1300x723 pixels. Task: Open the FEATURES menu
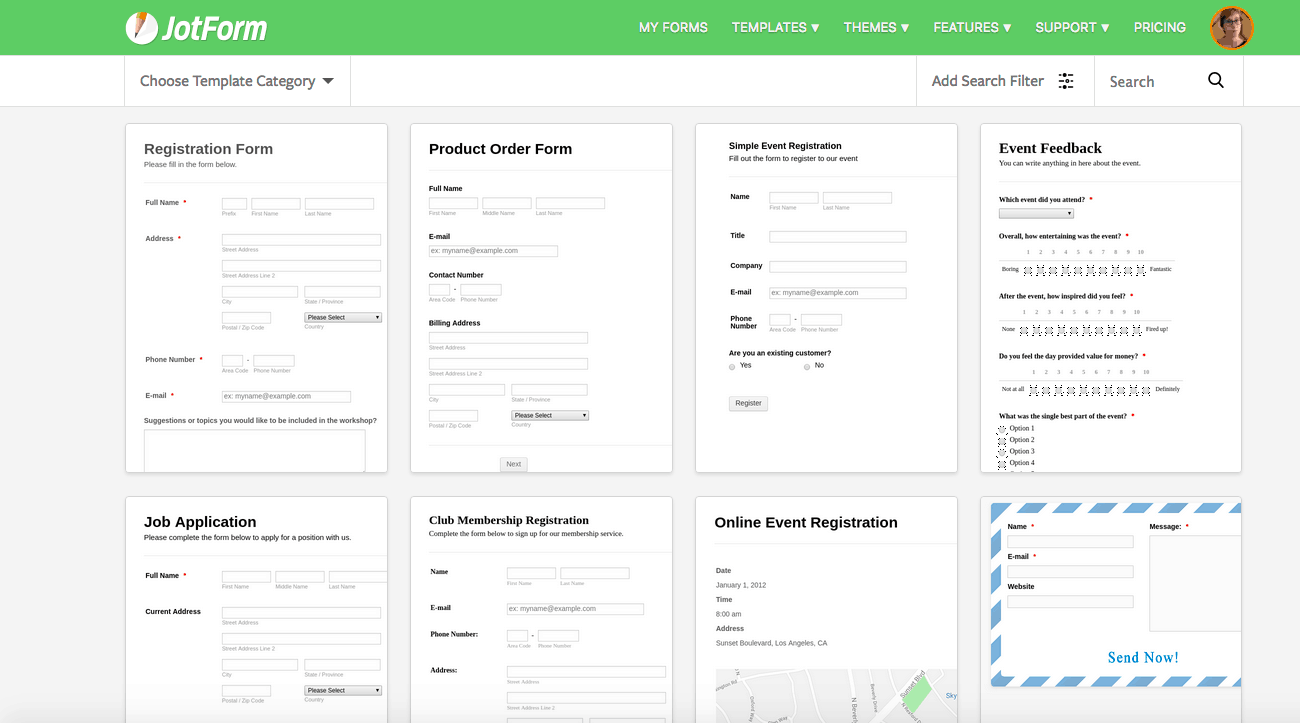click(x=971, y=27)
